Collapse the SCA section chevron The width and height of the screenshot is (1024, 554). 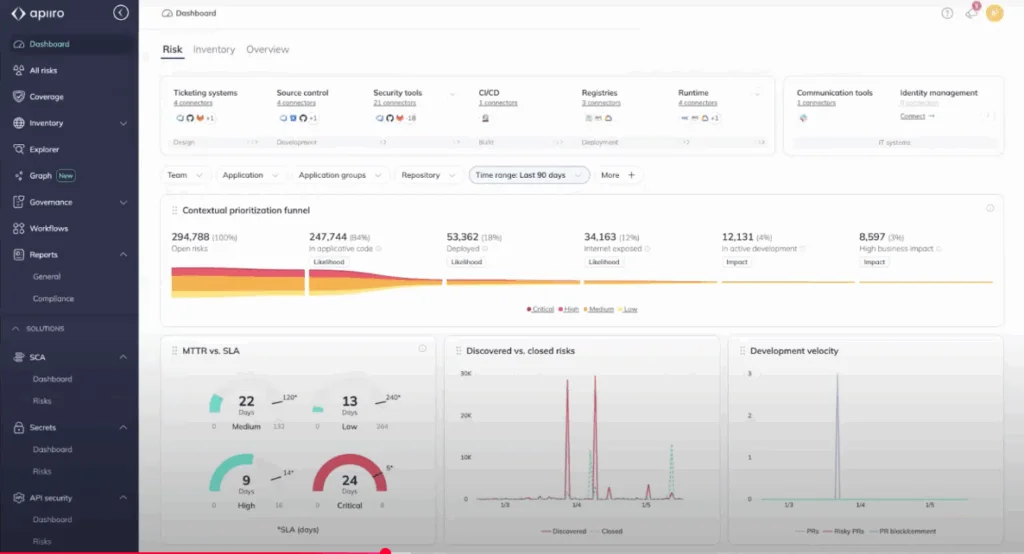[x=123, y=357]
